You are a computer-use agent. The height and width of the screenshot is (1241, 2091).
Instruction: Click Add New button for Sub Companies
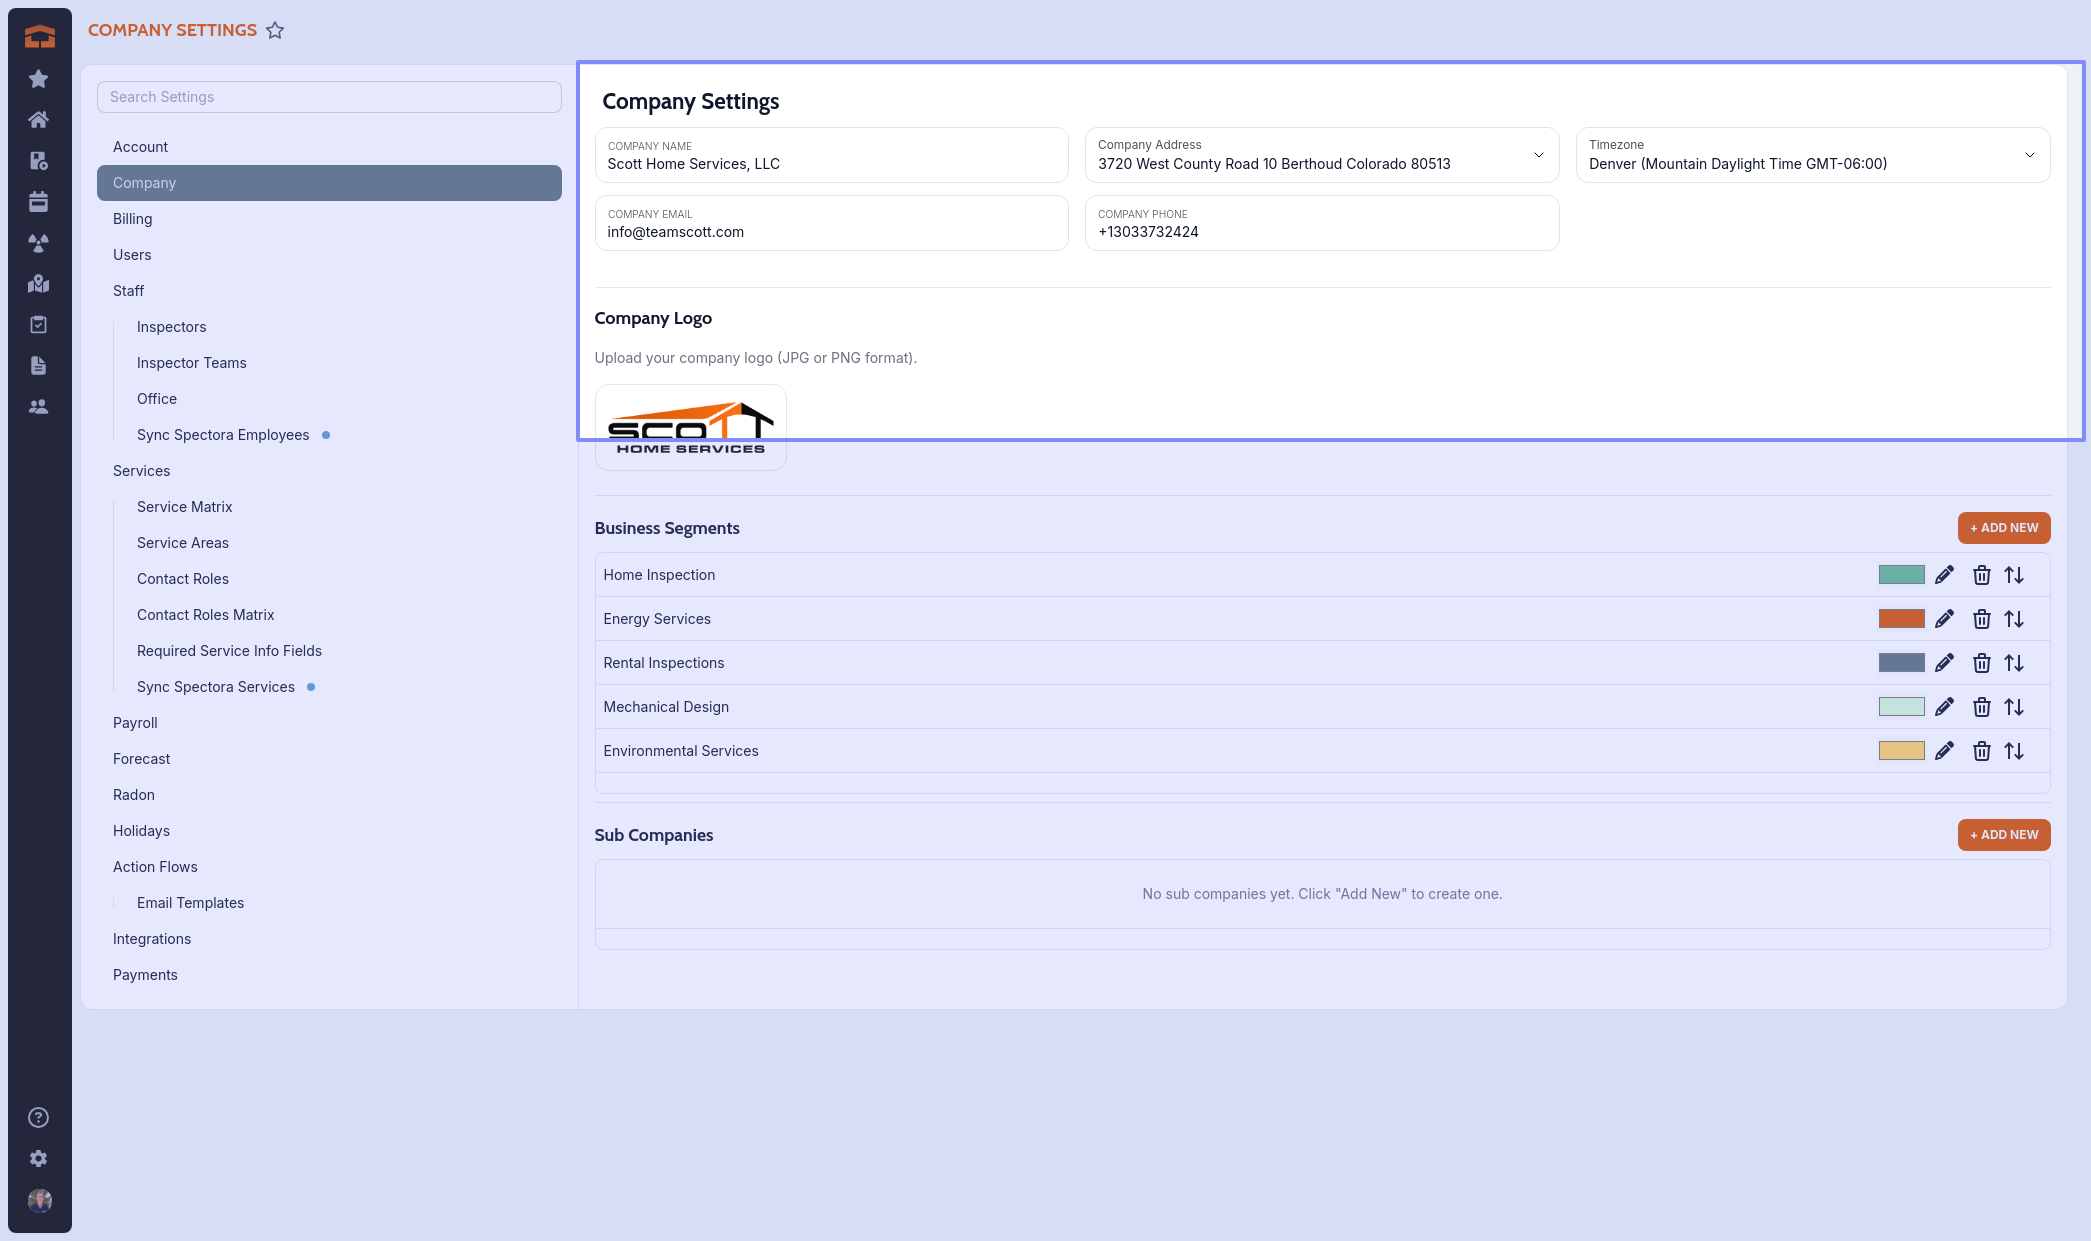[x=2003, y=835]
